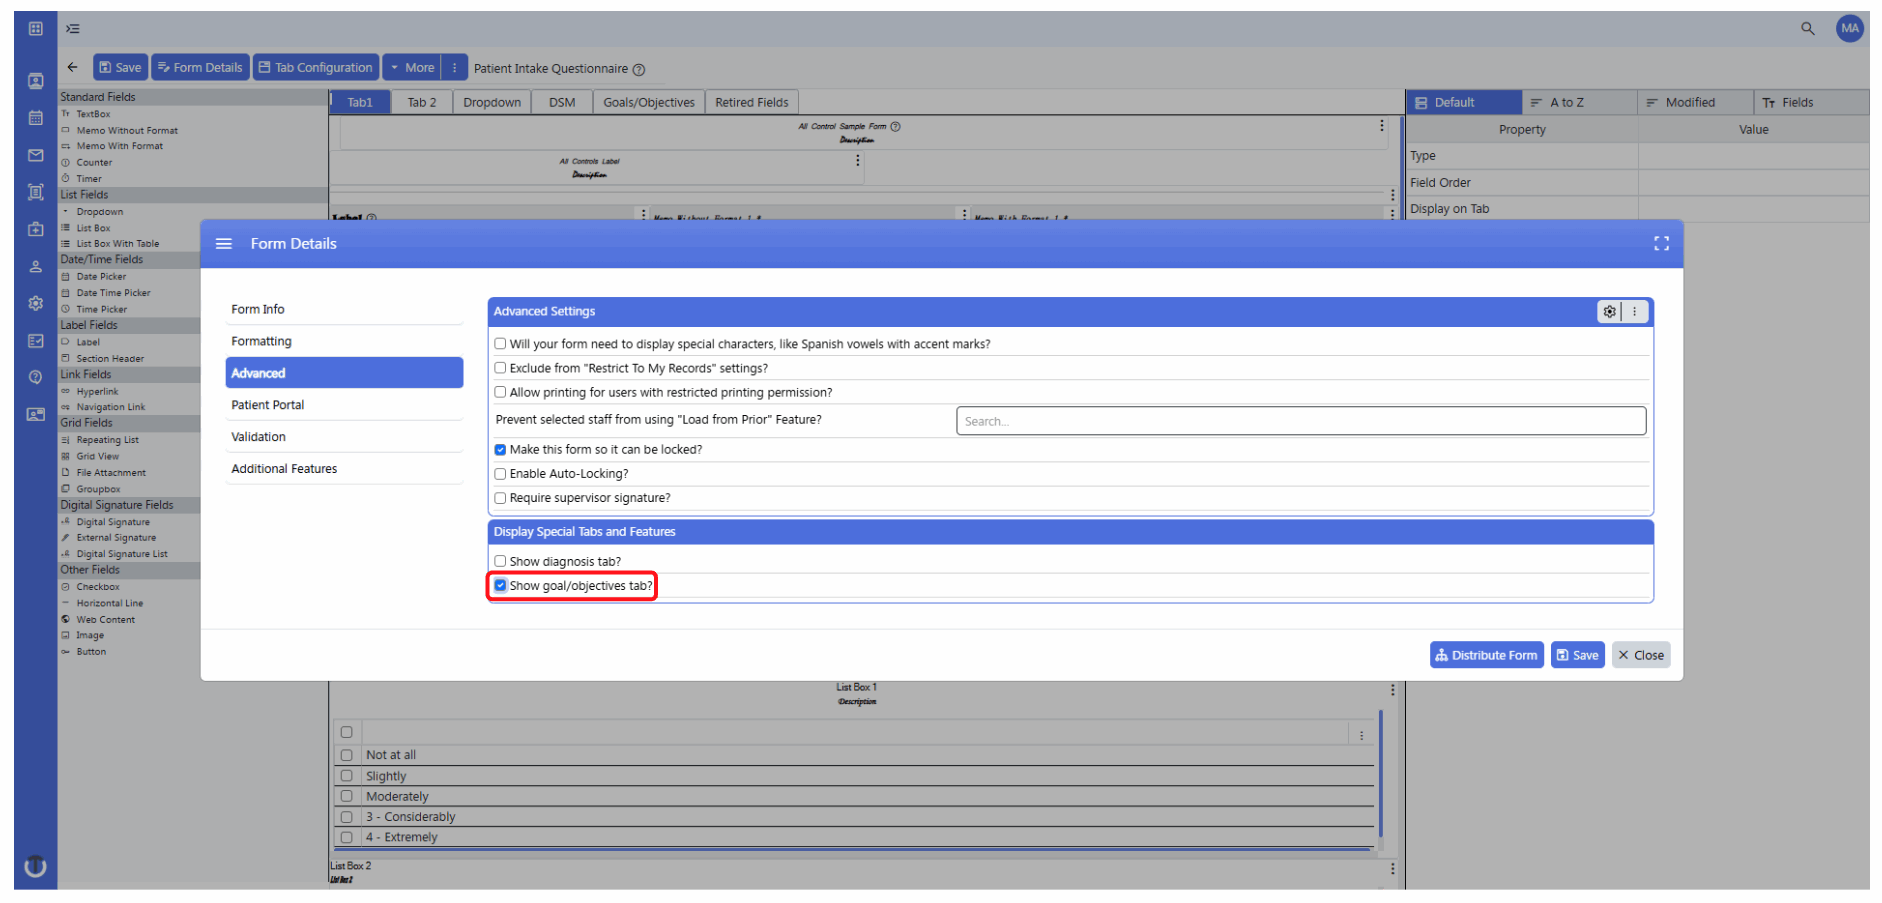Click the back arrow beside Save
Viewport: 1882px width, 903px height.
(x=72, y=67)
